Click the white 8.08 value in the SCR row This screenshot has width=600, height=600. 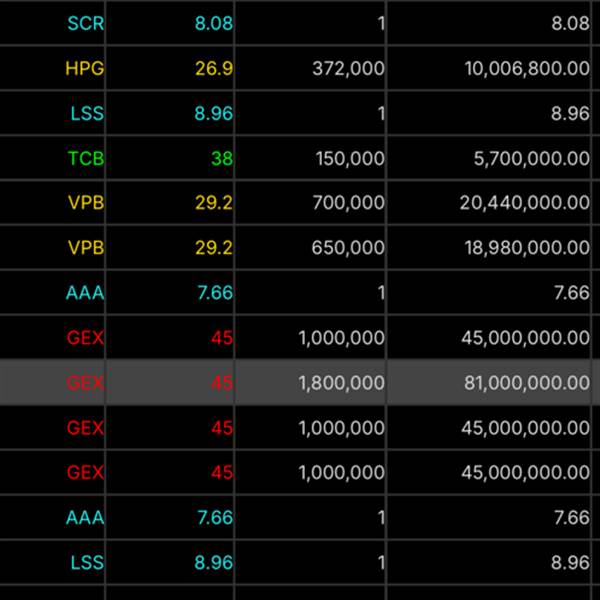[x=570, y=23]
